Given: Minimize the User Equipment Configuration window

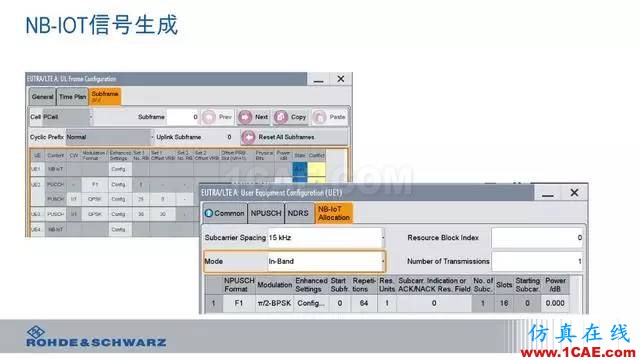Looking at the screenshot, I should point(548,193).
